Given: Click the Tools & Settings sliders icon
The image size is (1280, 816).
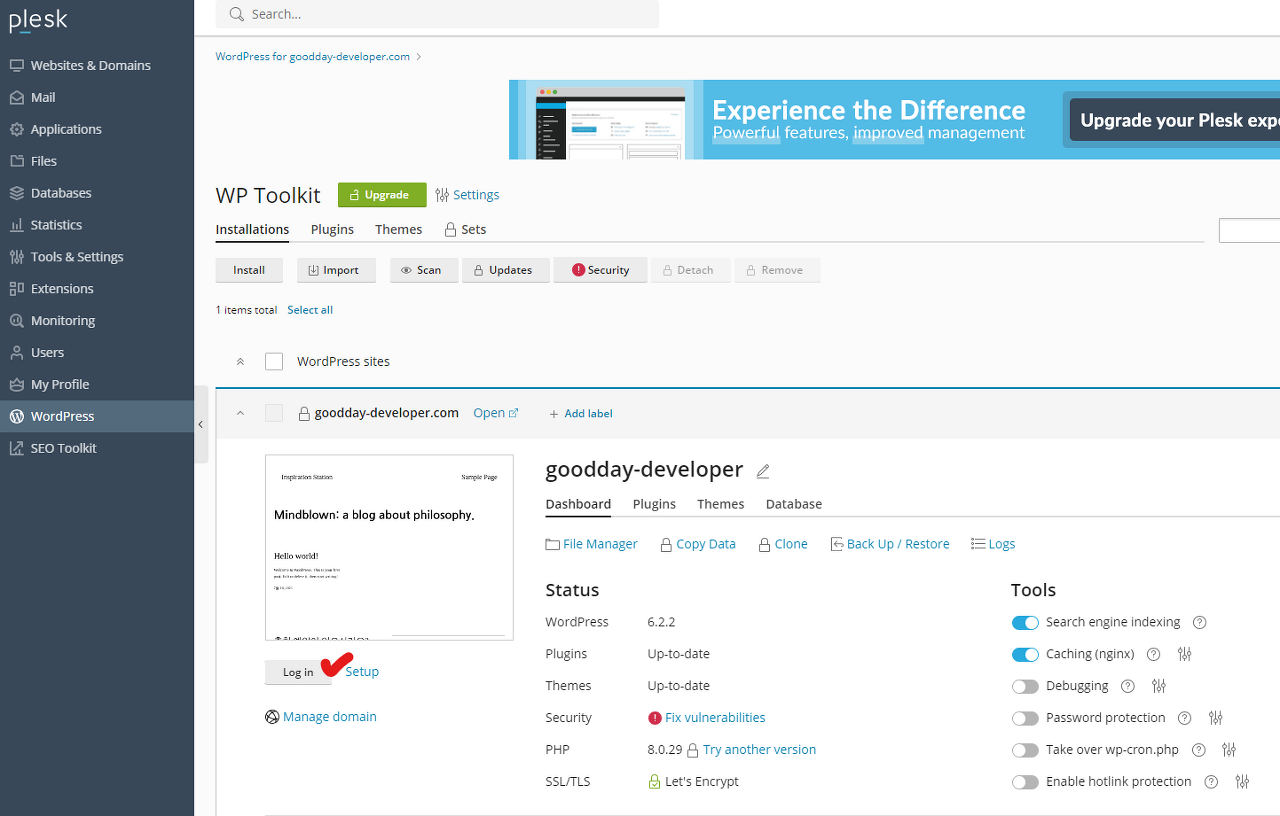Looking at the screenshot, I should click(16, 257).
